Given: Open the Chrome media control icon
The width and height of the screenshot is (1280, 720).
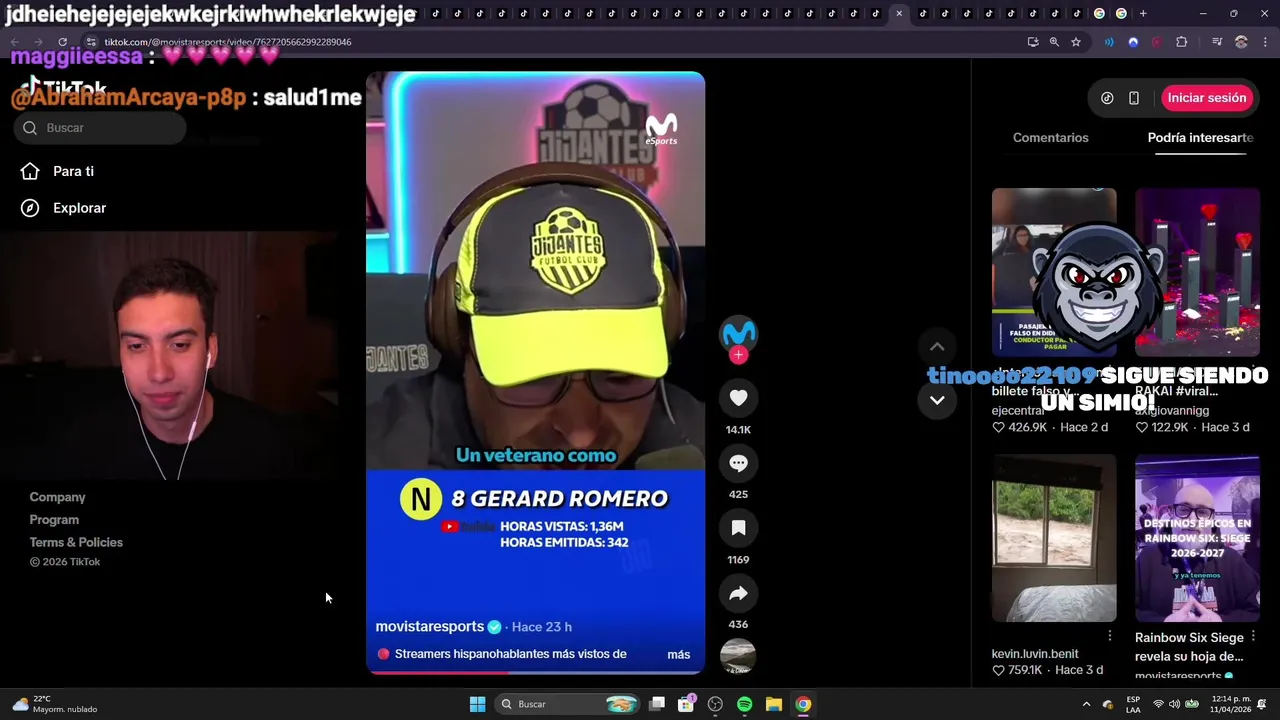Looking at the screenshot, I should (1217, 42).
